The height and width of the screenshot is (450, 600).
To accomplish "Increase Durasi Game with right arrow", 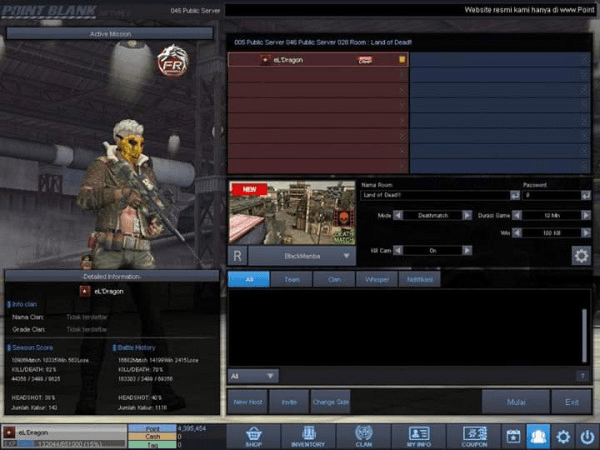I will [x=584, y=215].
